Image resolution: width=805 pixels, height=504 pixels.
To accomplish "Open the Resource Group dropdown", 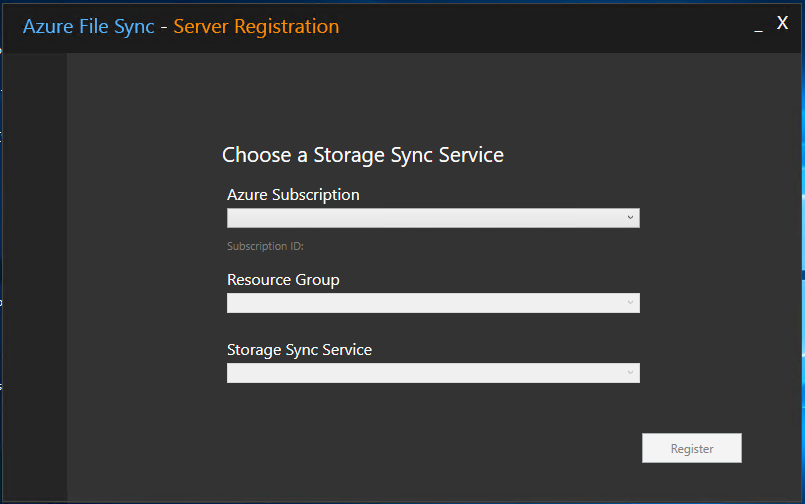I will pyautogui.click(x=432, y=303).
